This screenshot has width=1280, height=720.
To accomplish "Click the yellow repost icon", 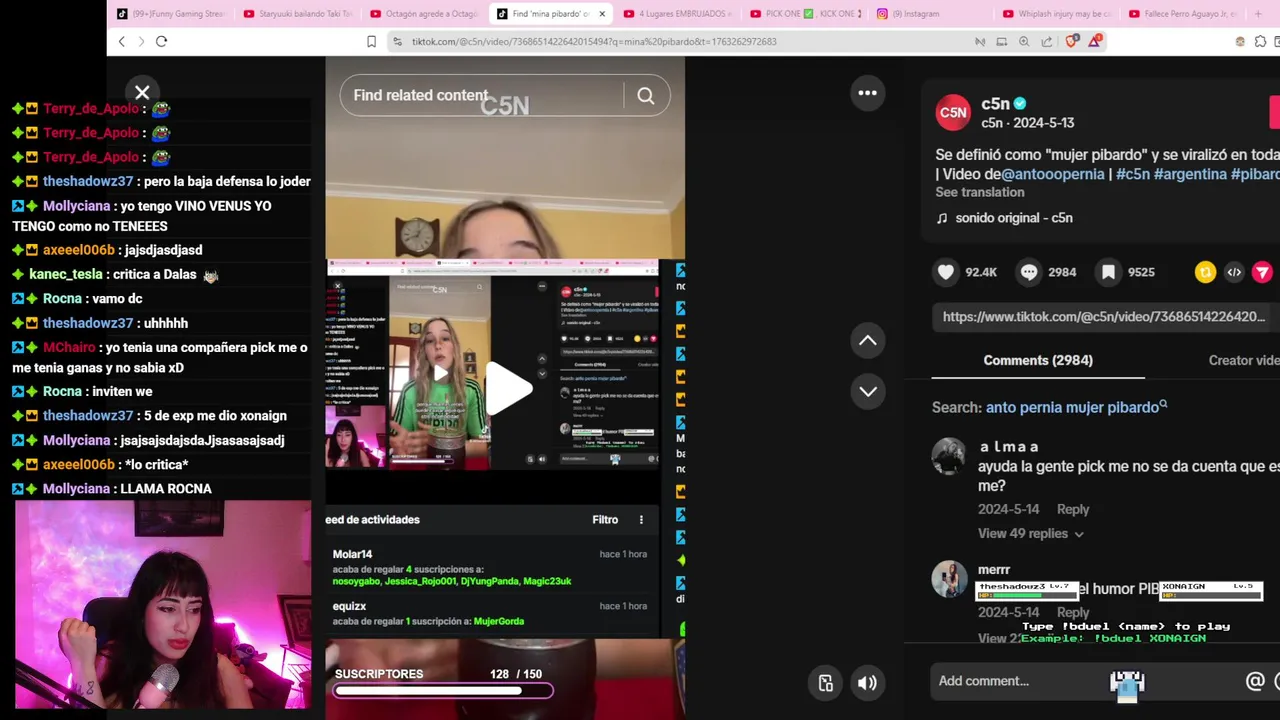I will [1205, 272].
